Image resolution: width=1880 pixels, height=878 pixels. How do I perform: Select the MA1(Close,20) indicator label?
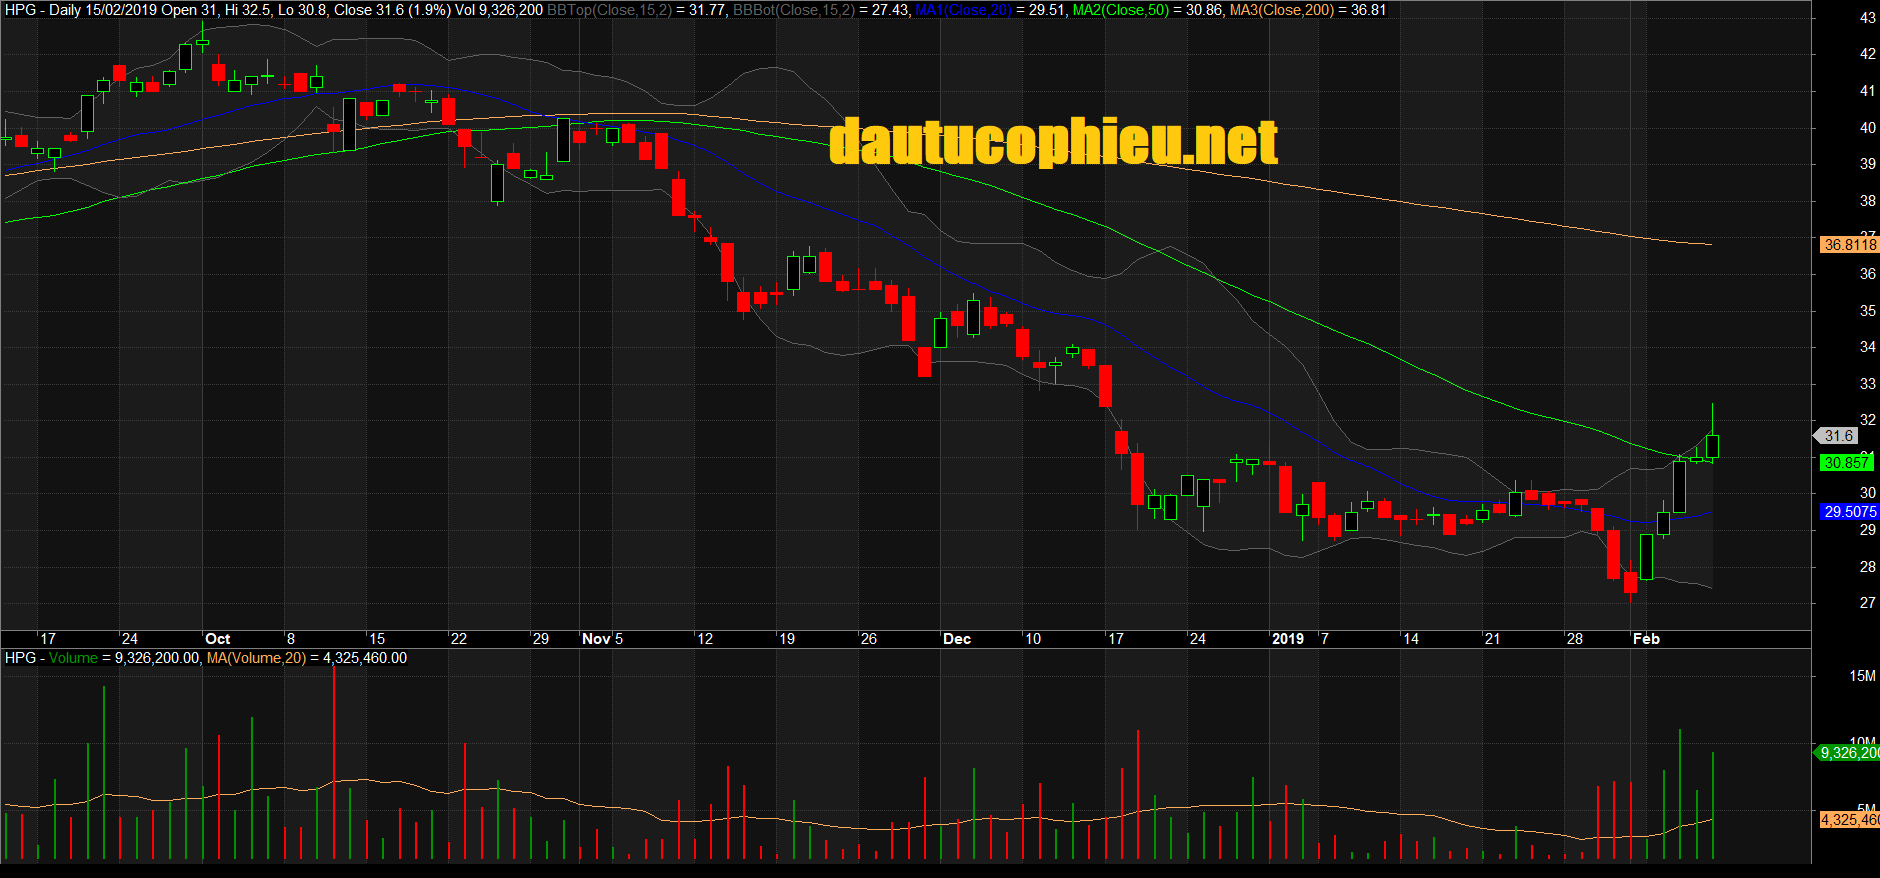click(964, 10)
